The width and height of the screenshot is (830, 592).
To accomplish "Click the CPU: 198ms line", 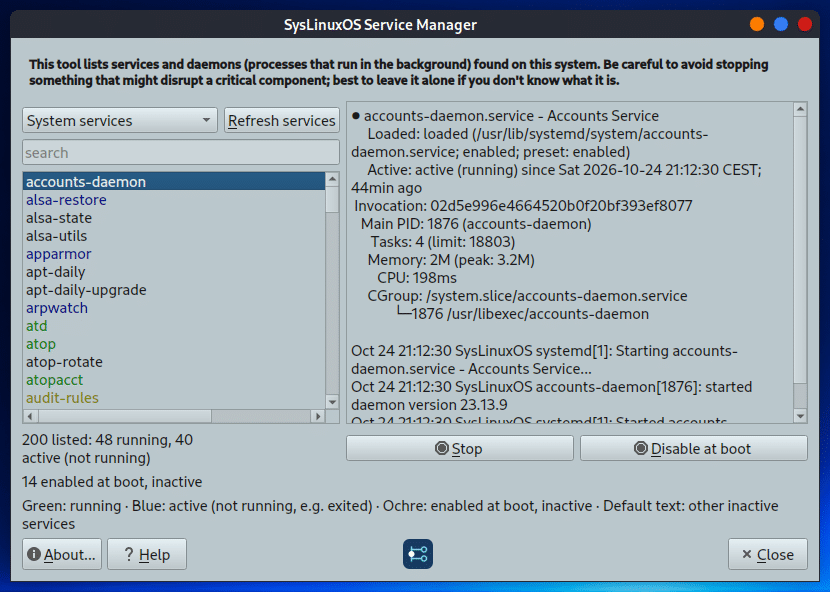I will 417,278.
